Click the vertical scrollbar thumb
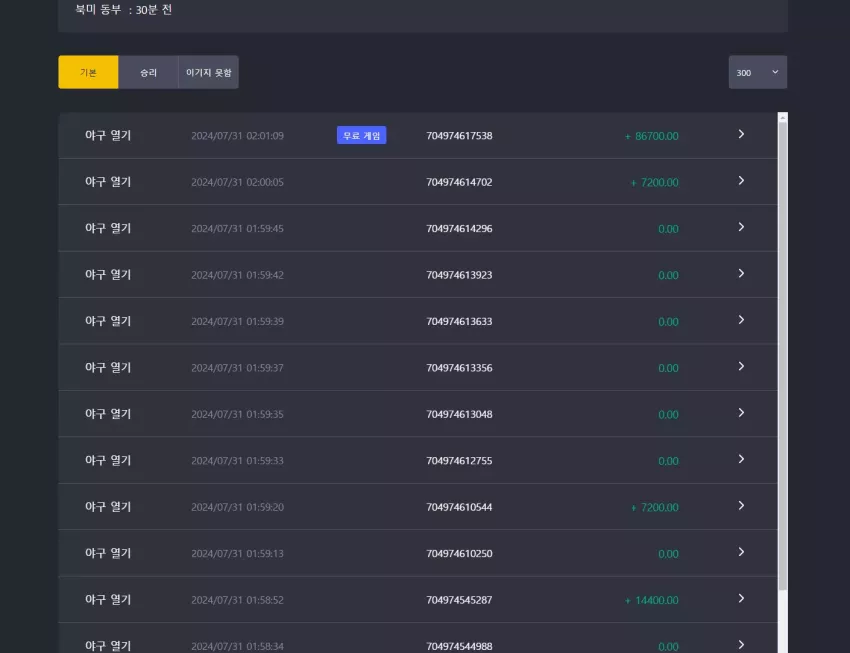This screenshot has width=850, height=653. click(x=782, y=357)
